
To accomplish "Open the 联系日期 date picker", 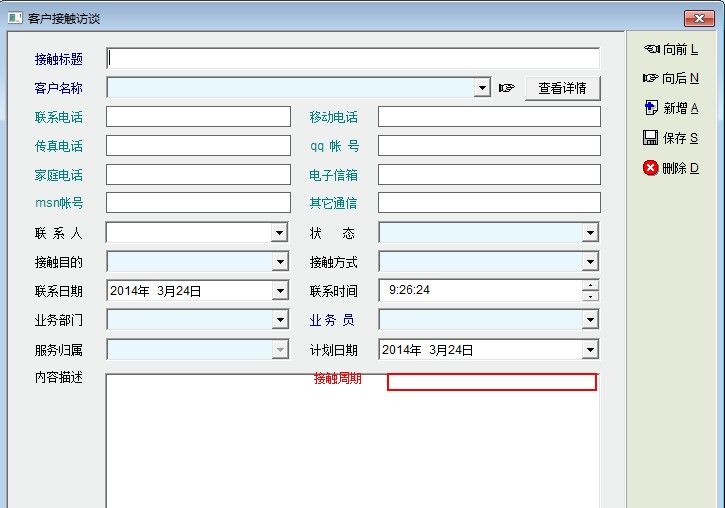I will [279, 291].
